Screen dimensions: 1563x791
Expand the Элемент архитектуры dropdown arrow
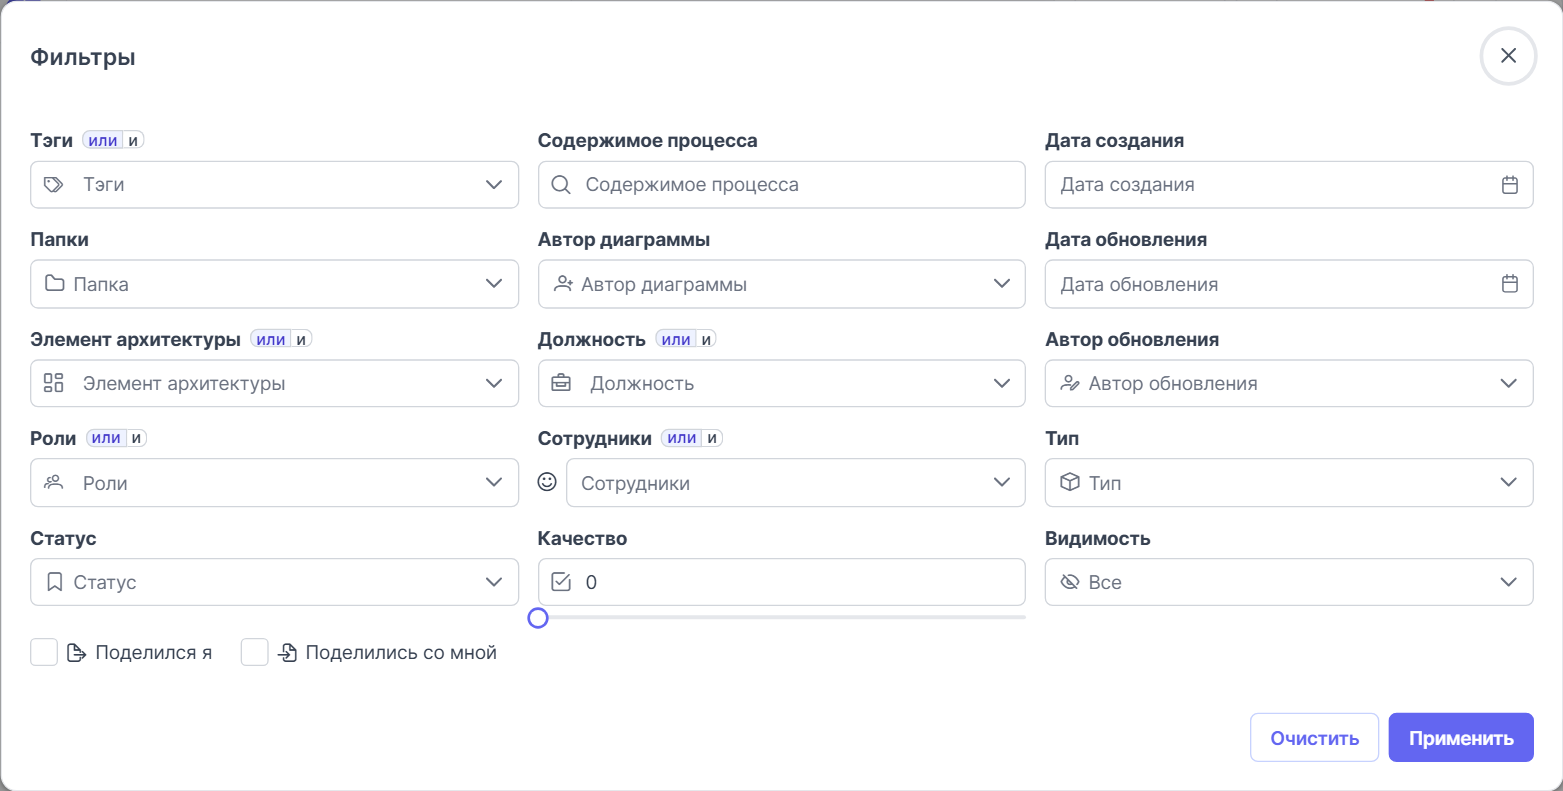(494, 383)
